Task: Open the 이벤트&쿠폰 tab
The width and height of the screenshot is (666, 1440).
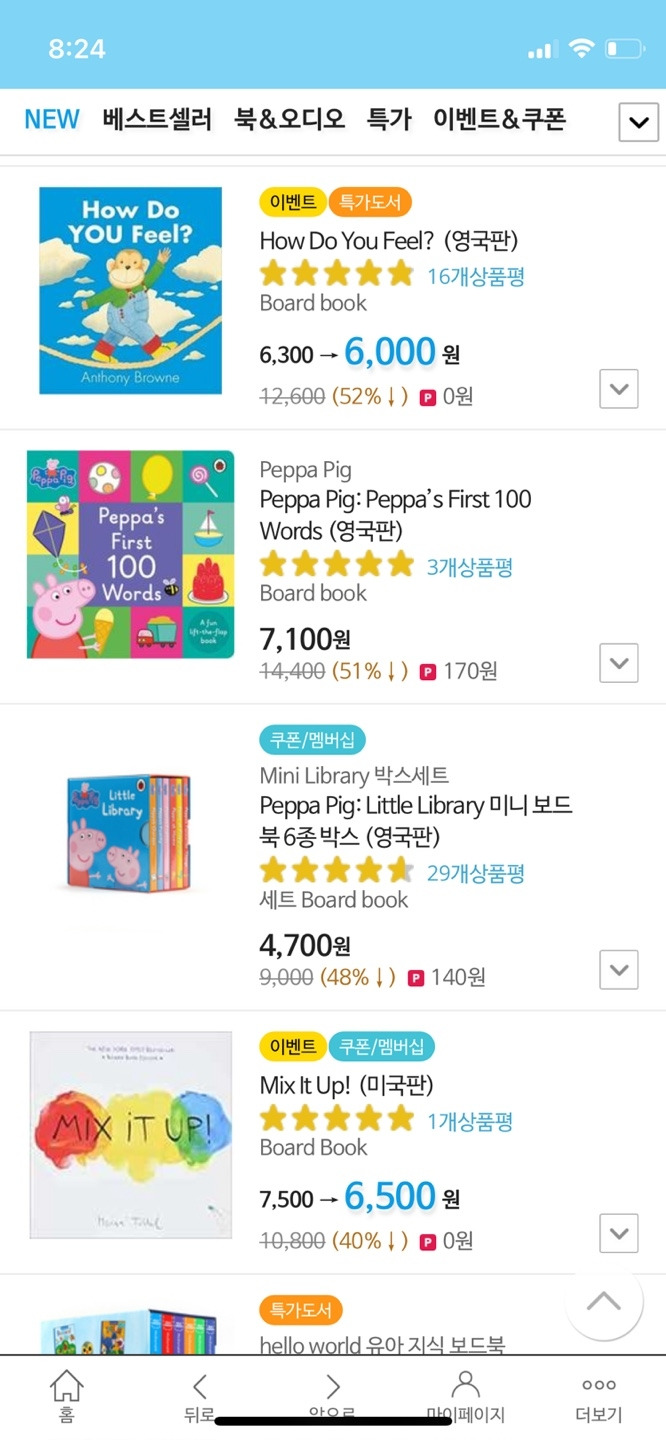Action: [x=499, y=120]
